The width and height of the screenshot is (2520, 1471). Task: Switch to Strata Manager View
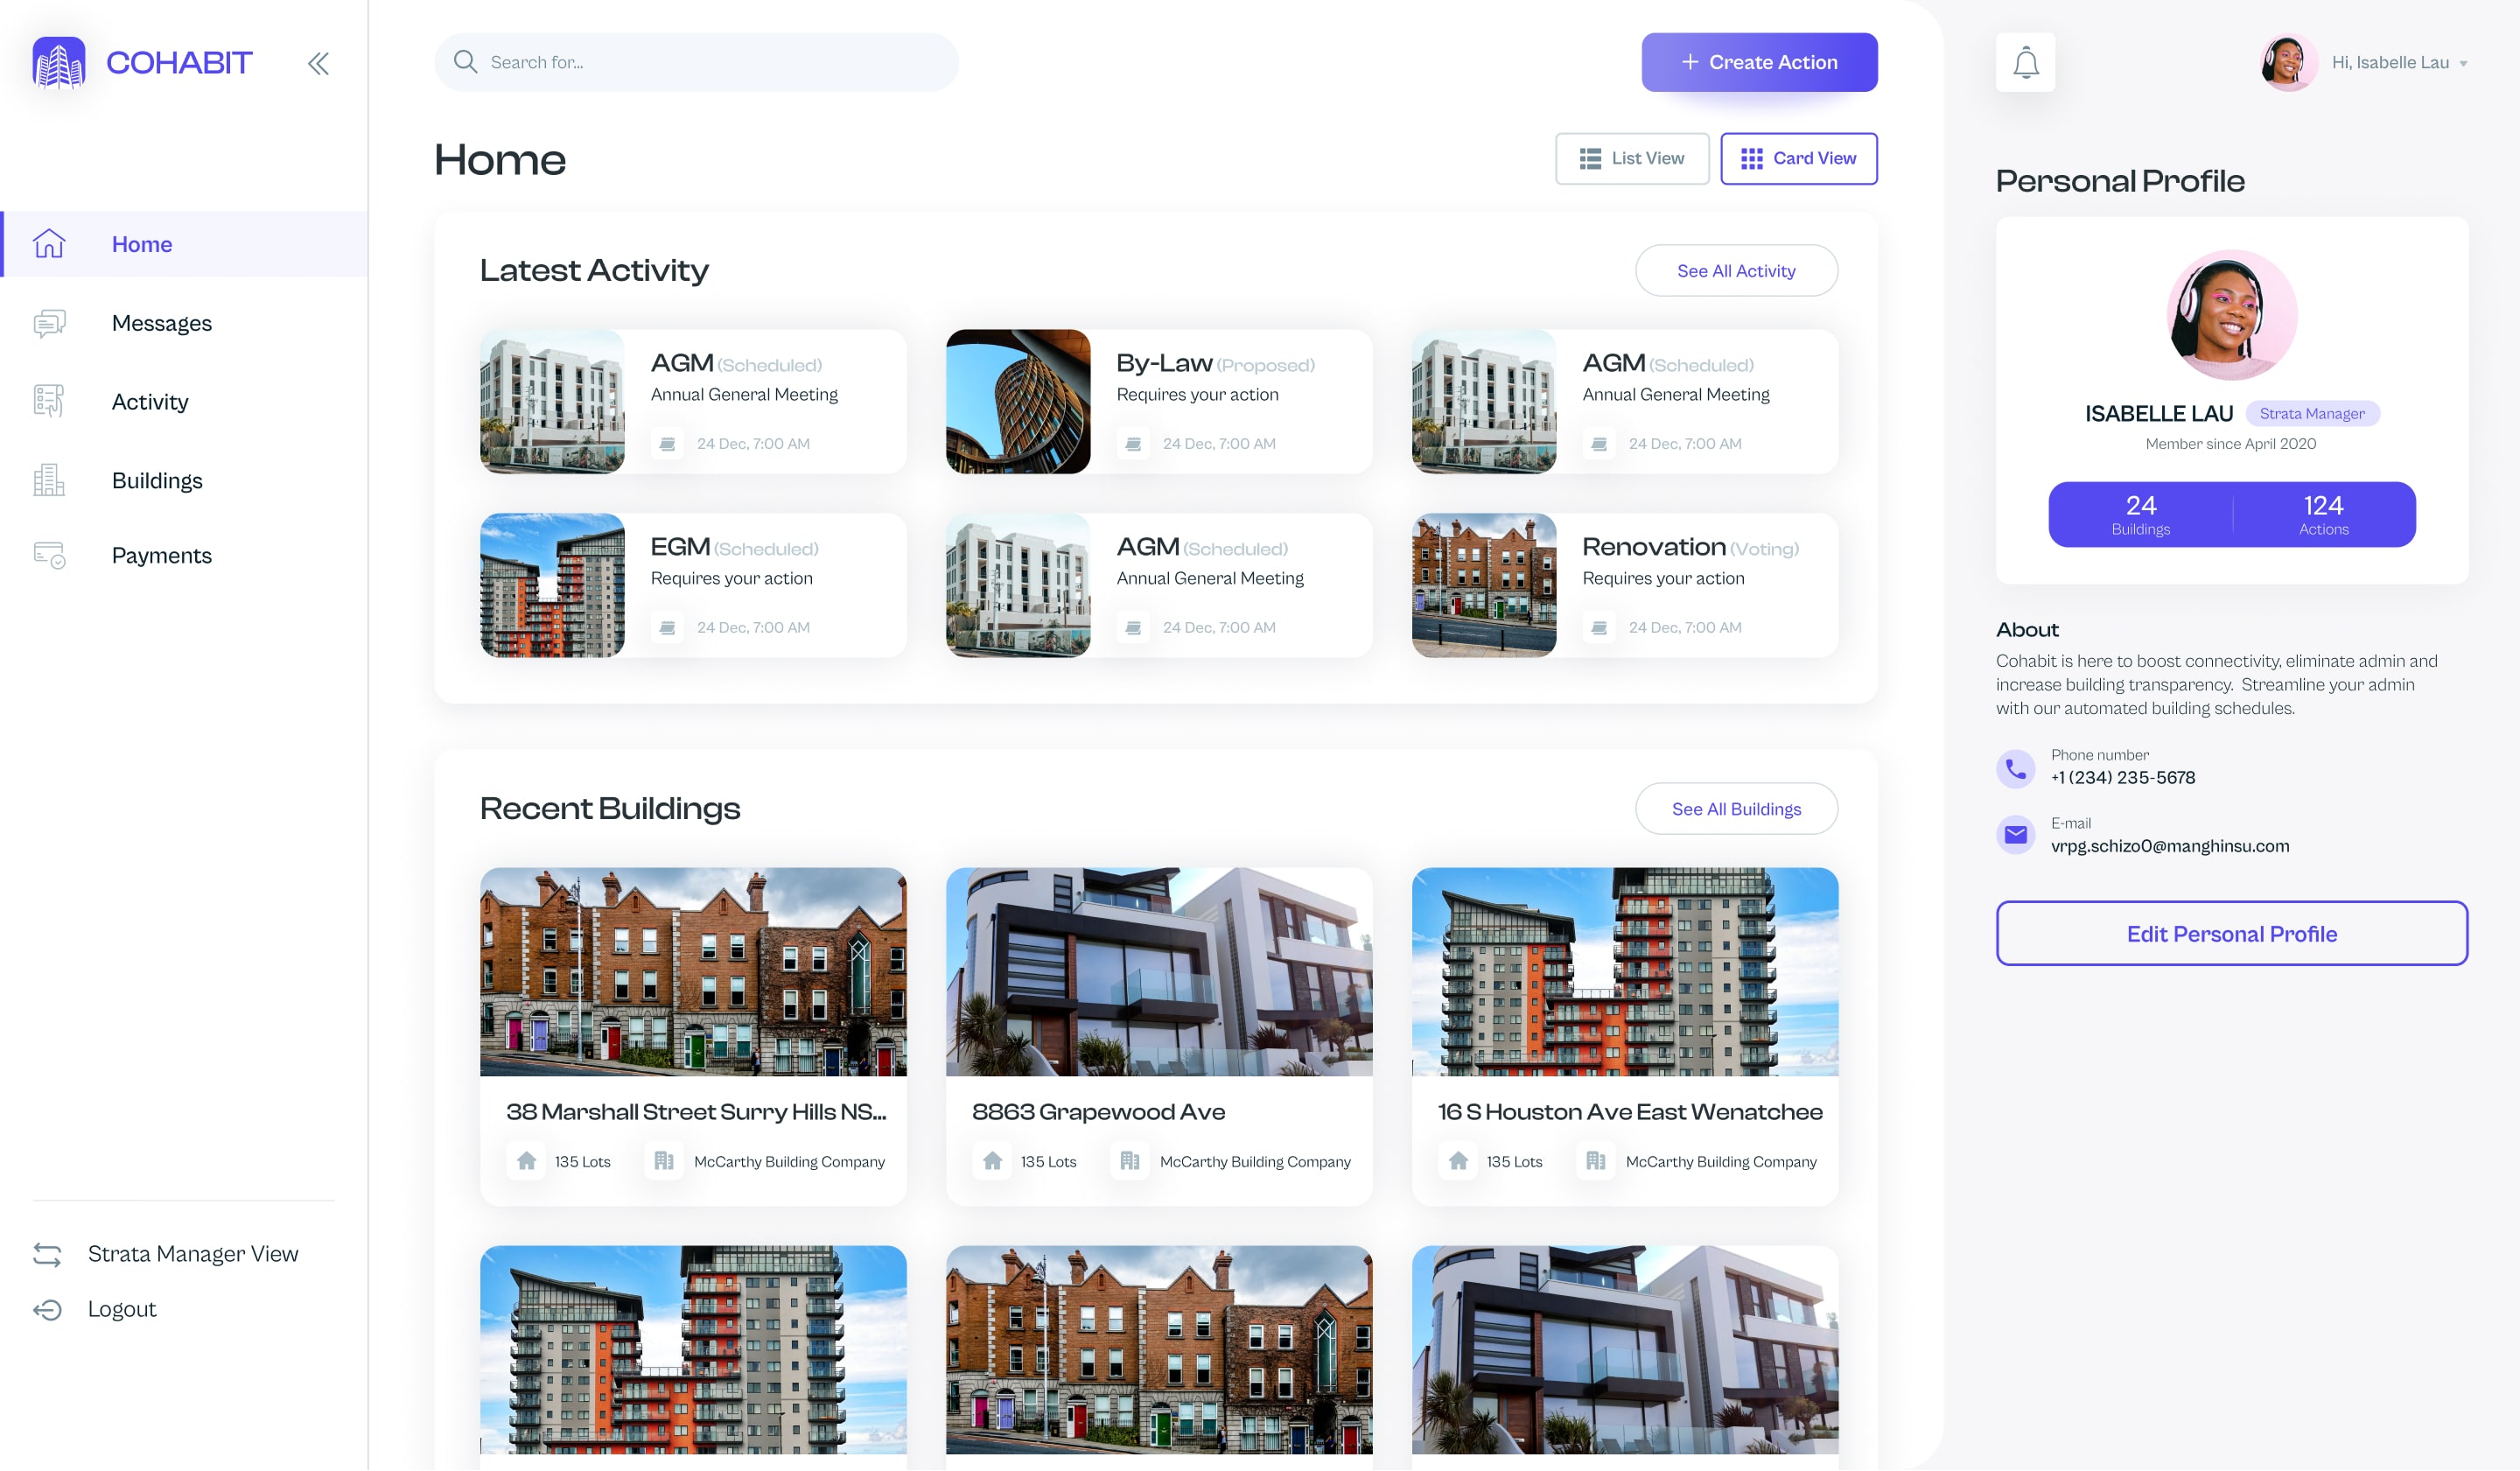pos(192,1254)
